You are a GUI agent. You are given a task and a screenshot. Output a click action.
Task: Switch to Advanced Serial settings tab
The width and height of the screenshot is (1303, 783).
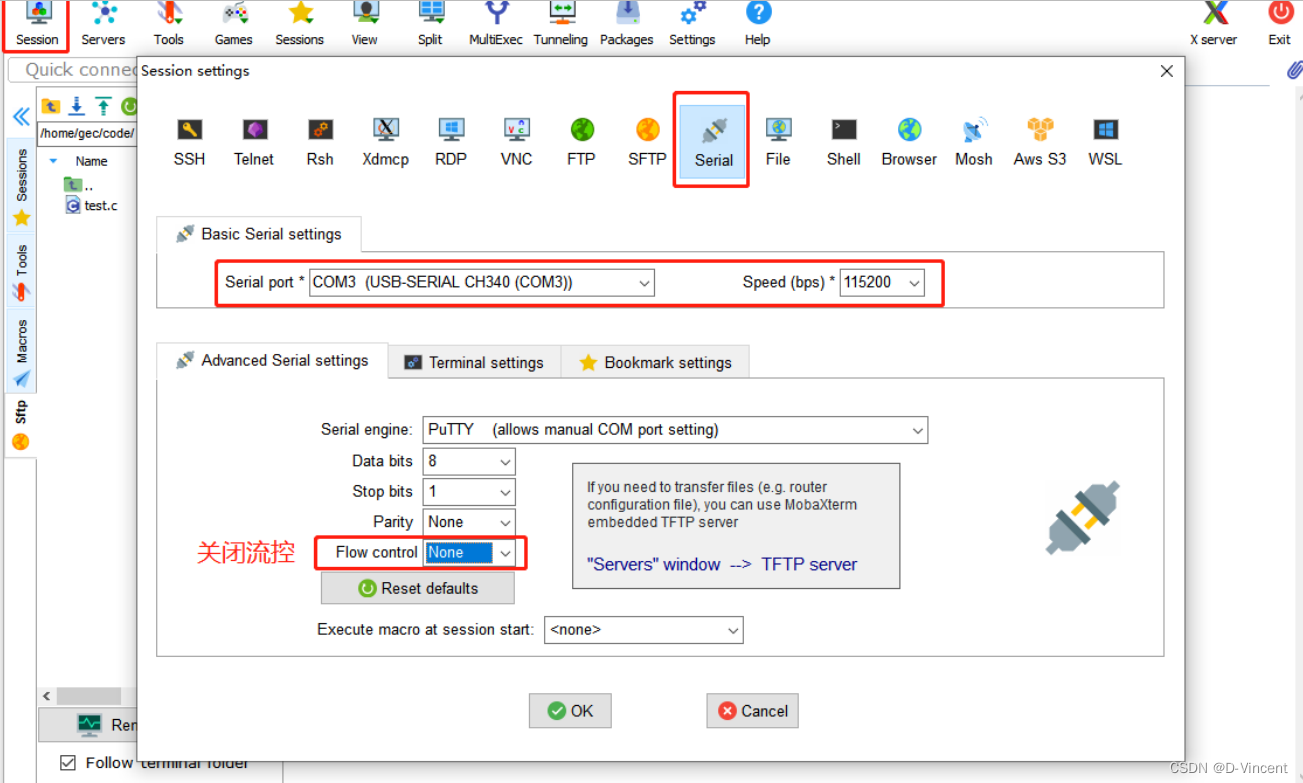(x=272, y=361)
